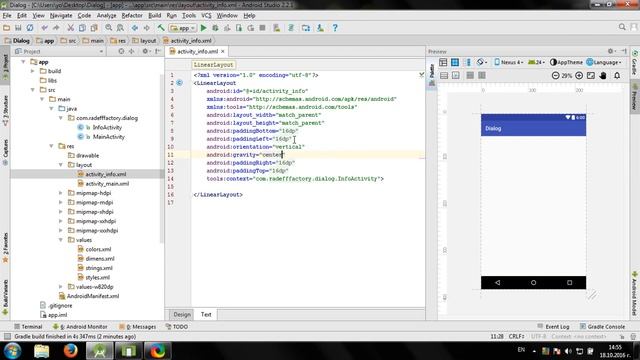Click the Paste icon in the toolbar
The height and width of the screenshot is (360, 640).
94,28
